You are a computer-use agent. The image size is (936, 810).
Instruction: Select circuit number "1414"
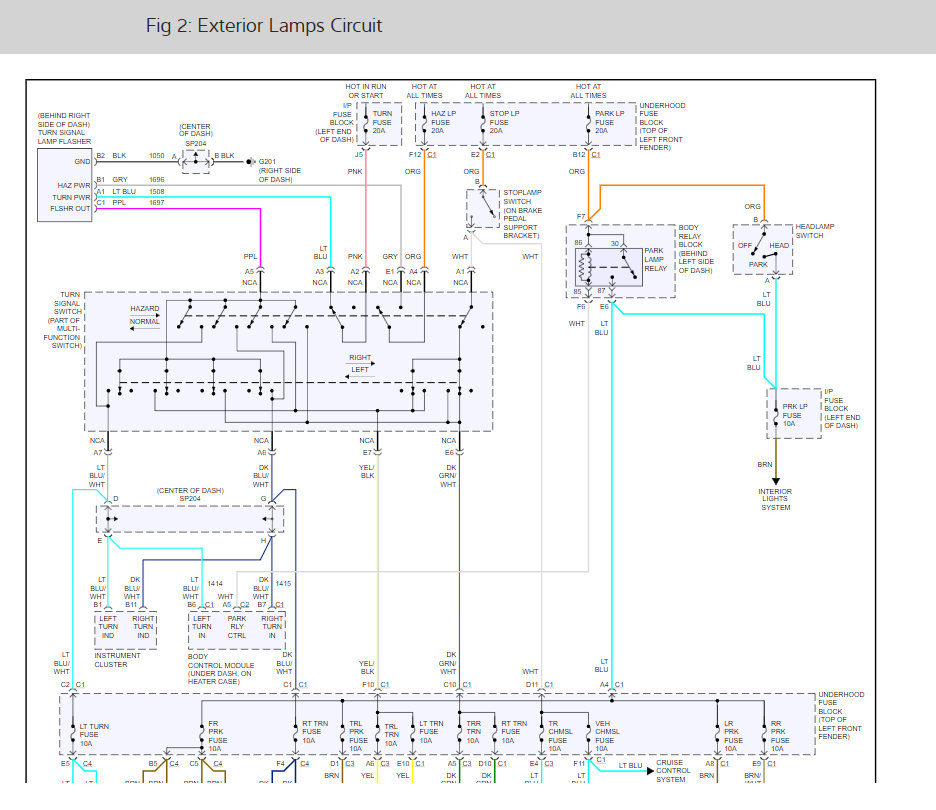click(x=215, y=584)
